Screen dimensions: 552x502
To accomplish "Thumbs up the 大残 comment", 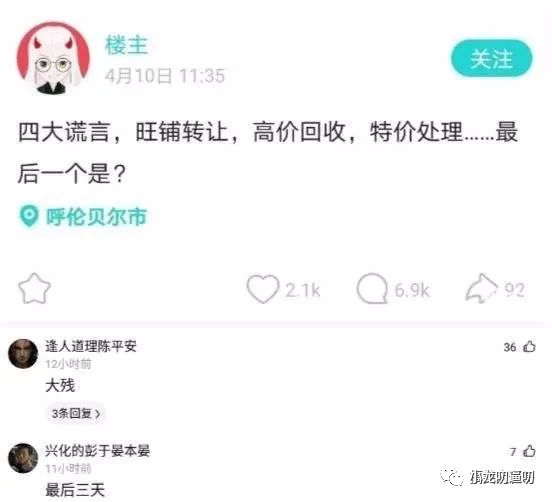I will (529, 347).
